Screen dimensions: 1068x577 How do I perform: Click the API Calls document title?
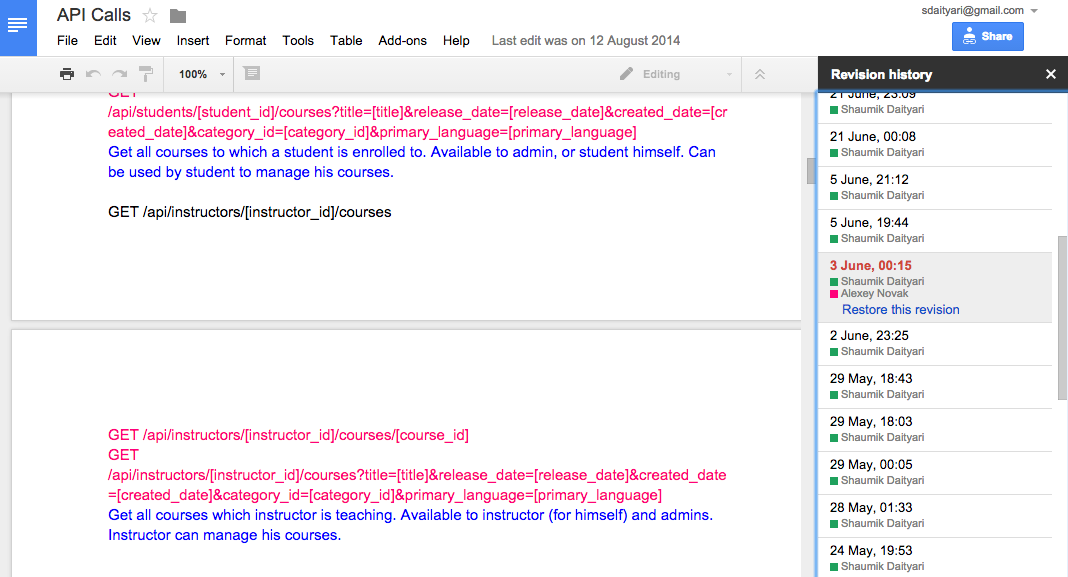pyautogui.click(x=94, y=15)
